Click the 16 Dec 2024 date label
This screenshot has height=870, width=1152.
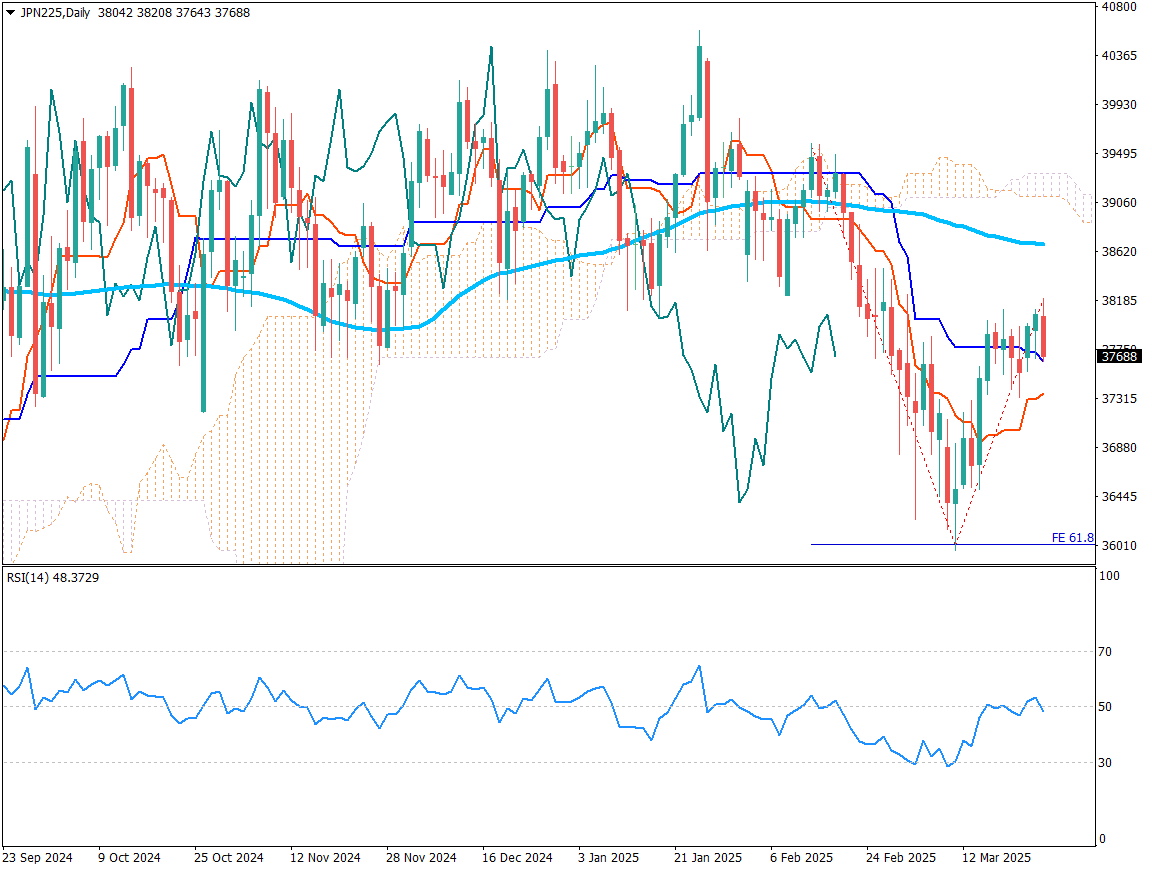517,858
